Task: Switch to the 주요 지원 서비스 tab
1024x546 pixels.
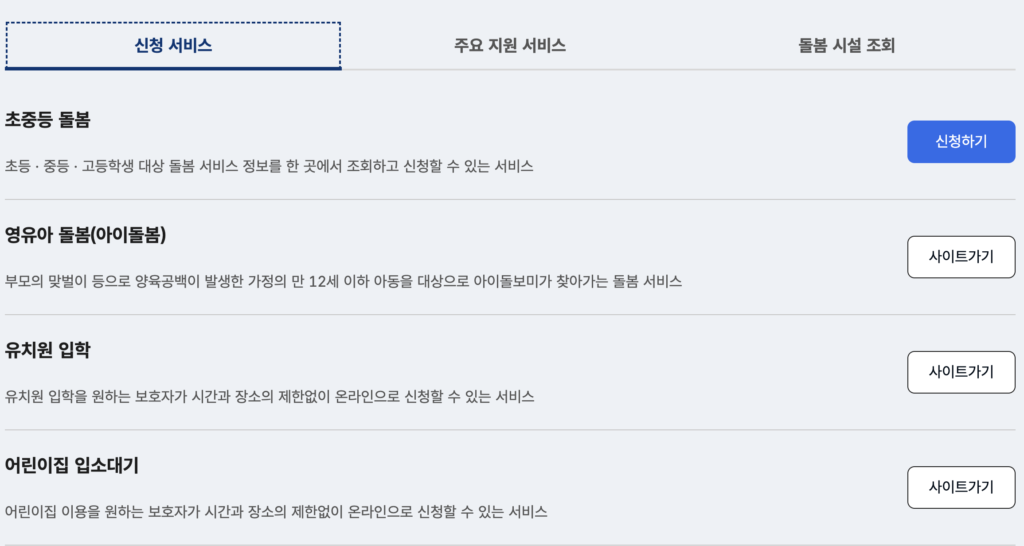Action: tap(509, 45)
